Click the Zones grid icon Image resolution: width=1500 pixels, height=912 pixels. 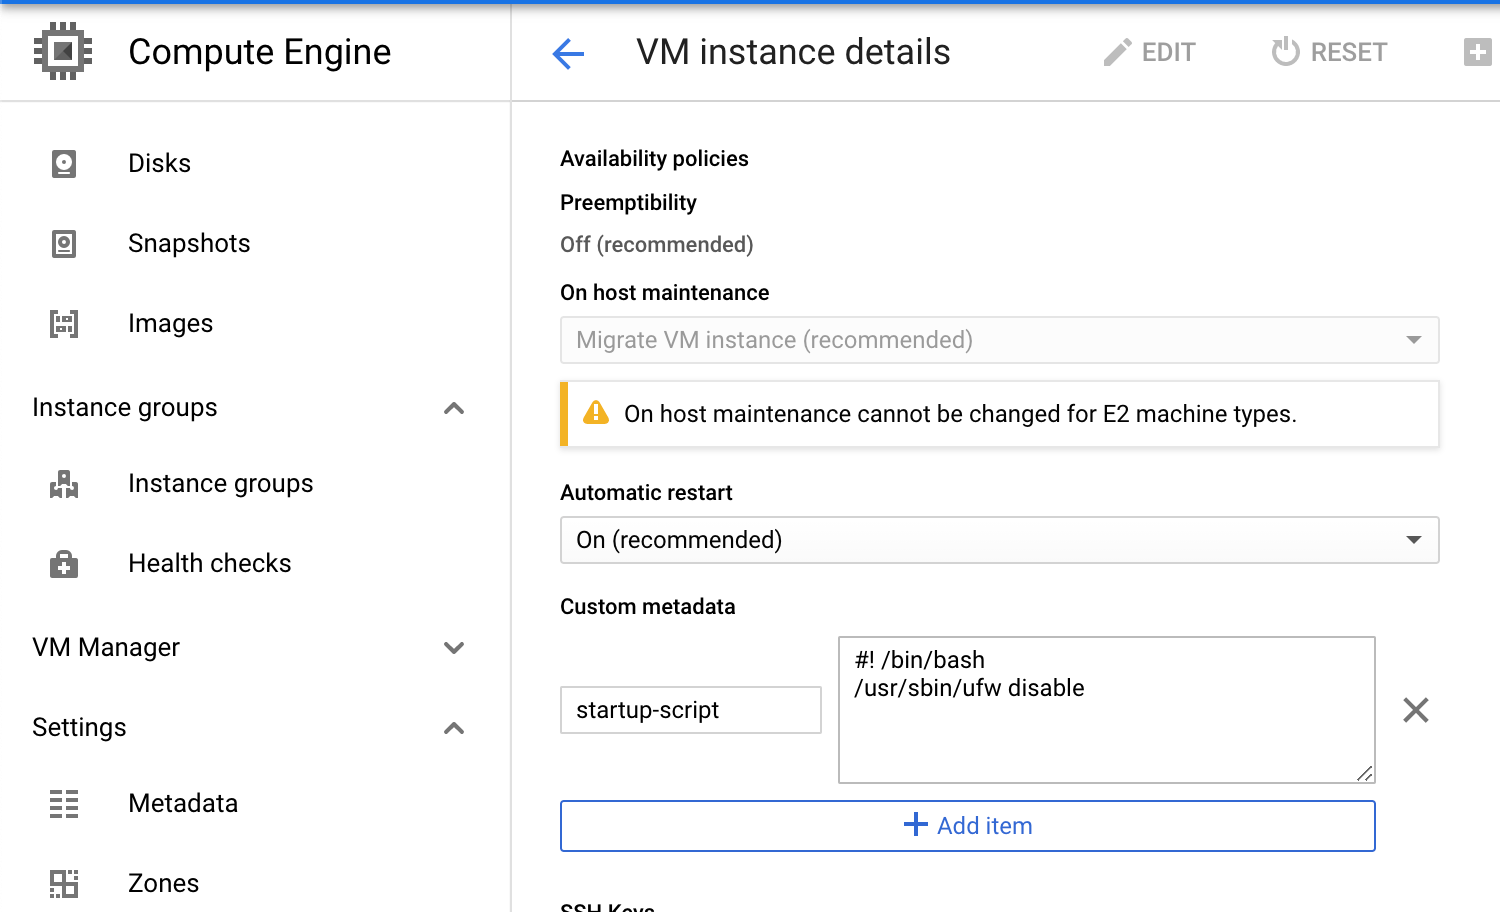point(64,883)
